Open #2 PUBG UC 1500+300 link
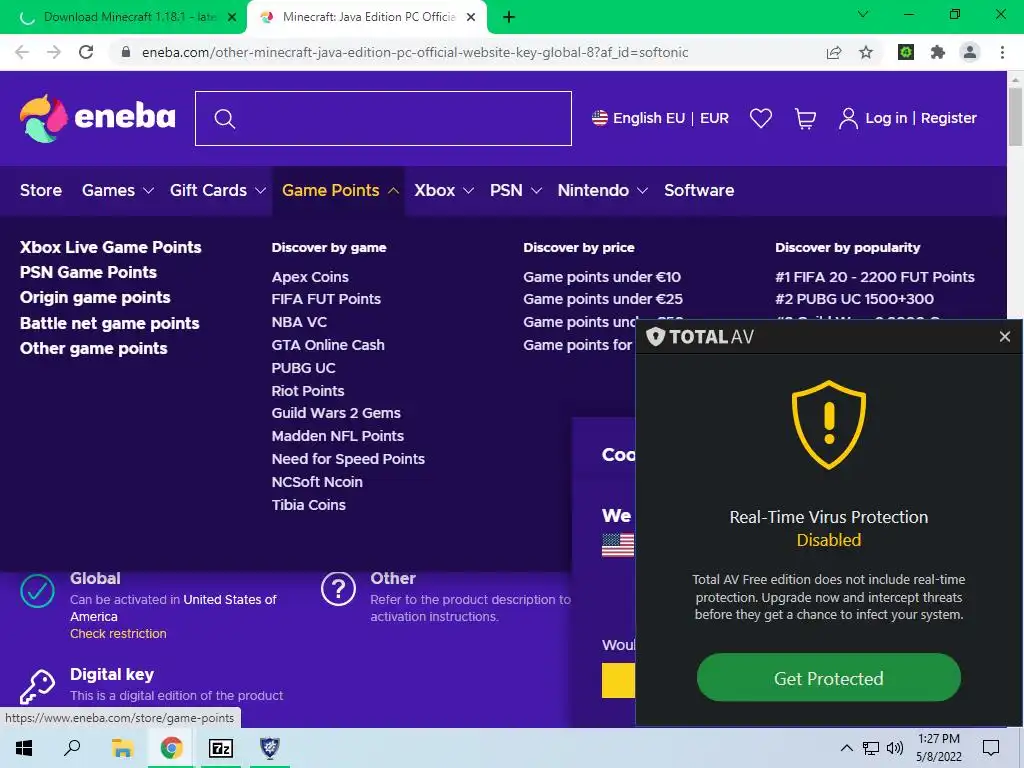Screen dimensions: 1024x768 854,299
